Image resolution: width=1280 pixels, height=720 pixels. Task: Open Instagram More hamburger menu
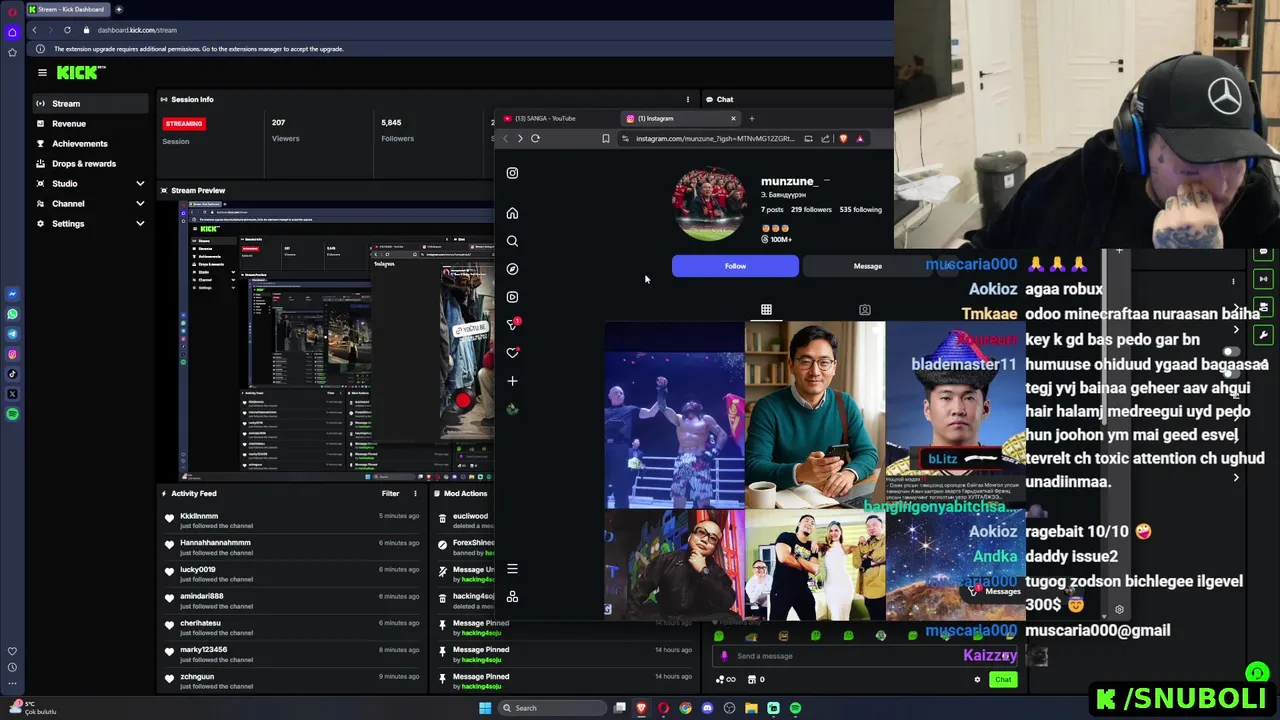[x=512, y=569]
